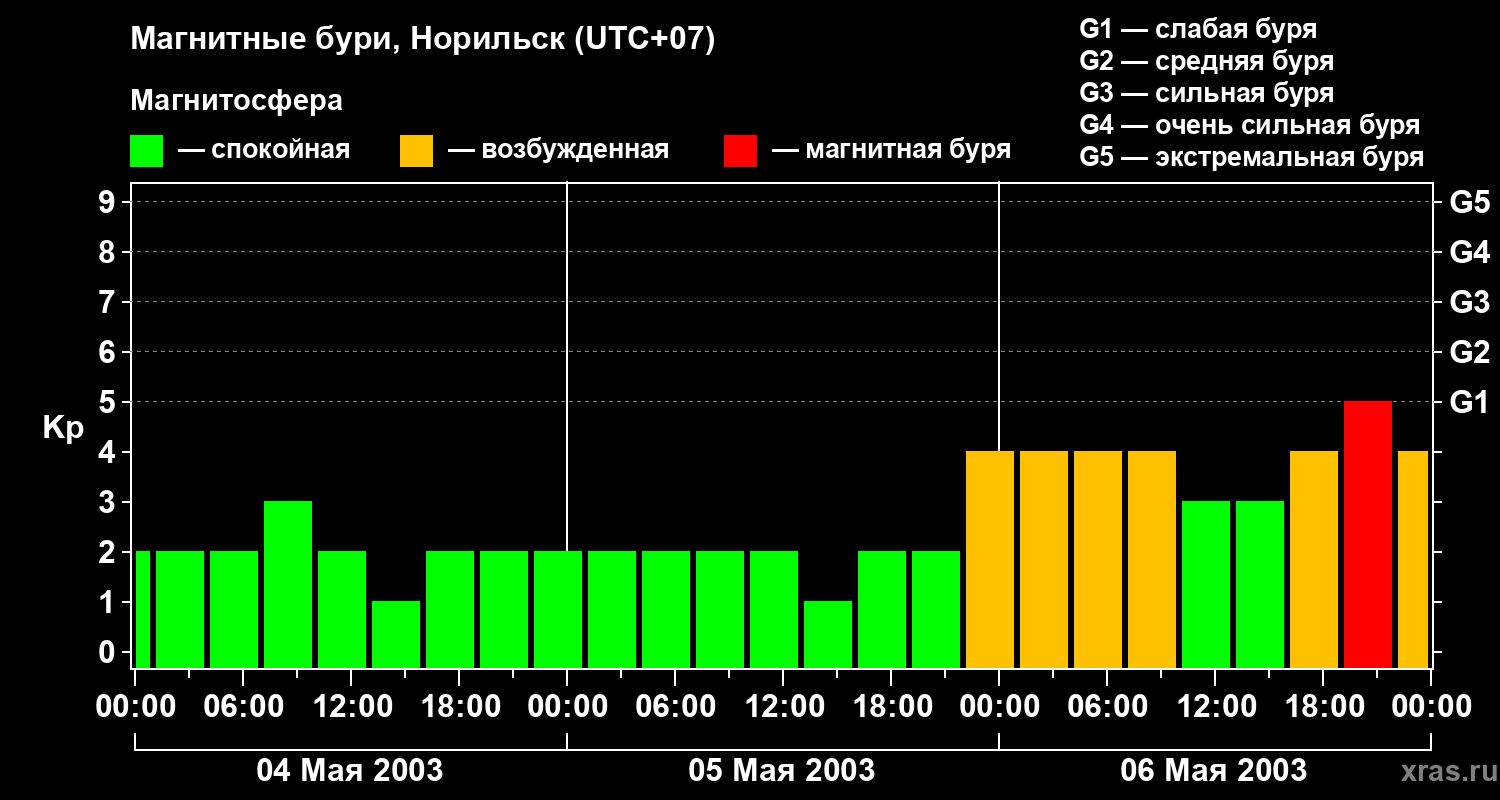Click the narrow orange bar after the red bar
This screenshot has height=800, width=1500.
point(1413,559)
